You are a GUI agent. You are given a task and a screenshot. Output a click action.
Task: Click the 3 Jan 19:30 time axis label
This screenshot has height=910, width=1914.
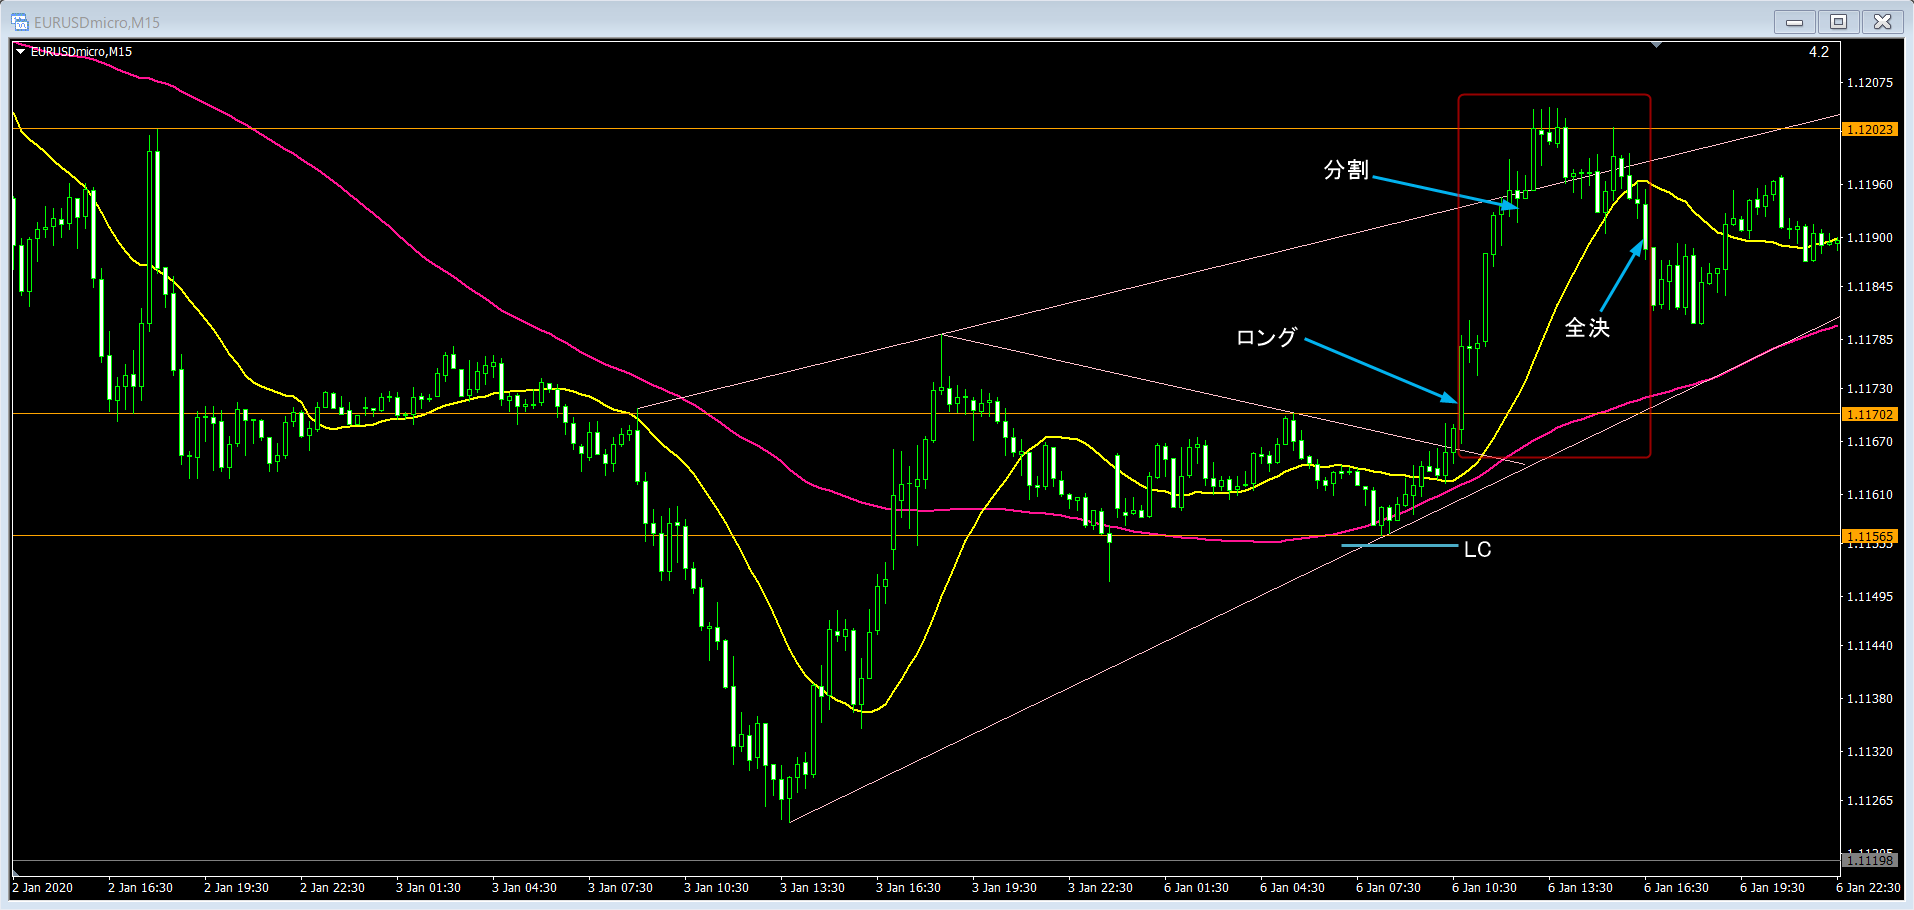1004,887
